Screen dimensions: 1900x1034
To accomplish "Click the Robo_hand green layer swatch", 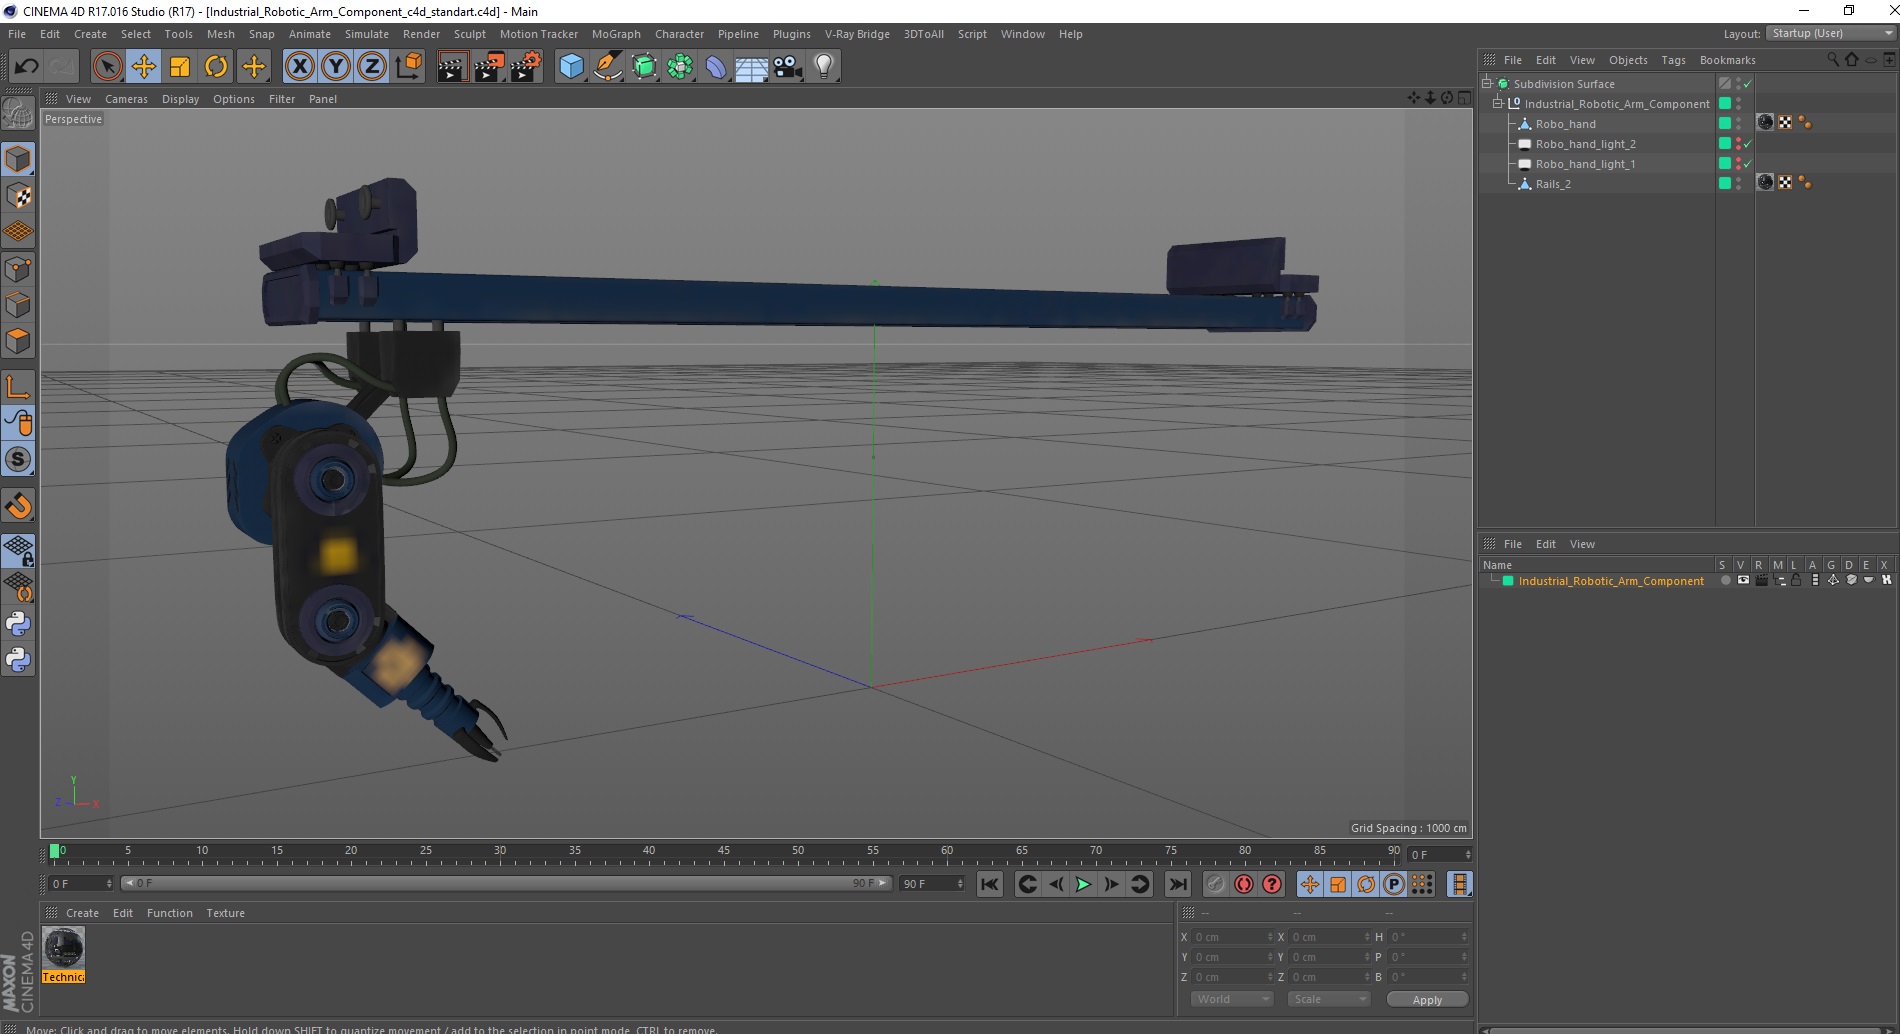I will 1725,123.
